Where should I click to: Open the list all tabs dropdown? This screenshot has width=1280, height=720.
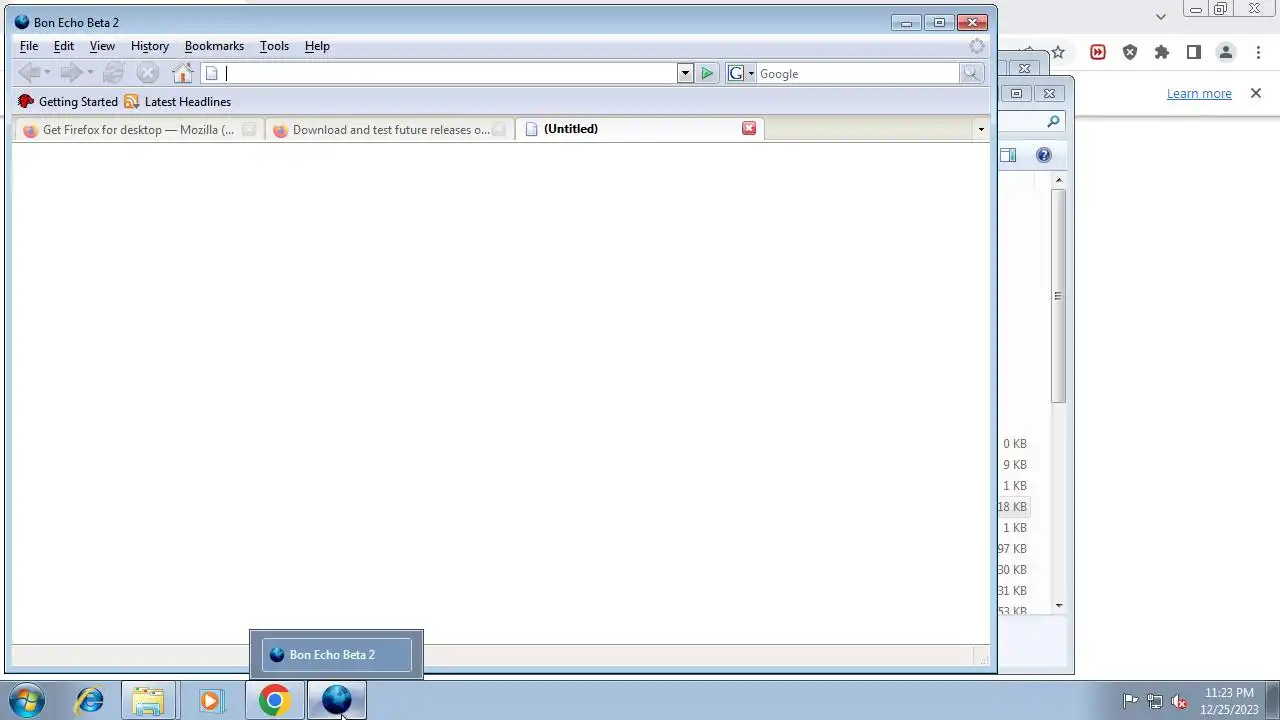(980, 129)
